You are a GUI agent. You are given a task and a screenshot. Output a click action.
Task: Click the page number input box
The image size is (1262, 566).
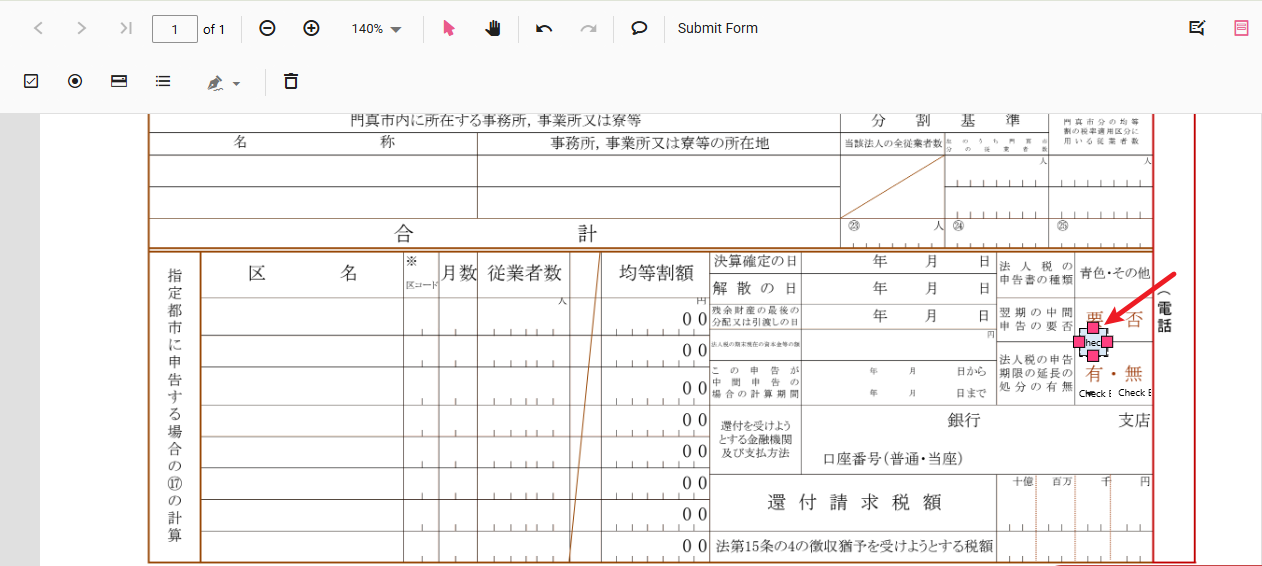point(174,29)
